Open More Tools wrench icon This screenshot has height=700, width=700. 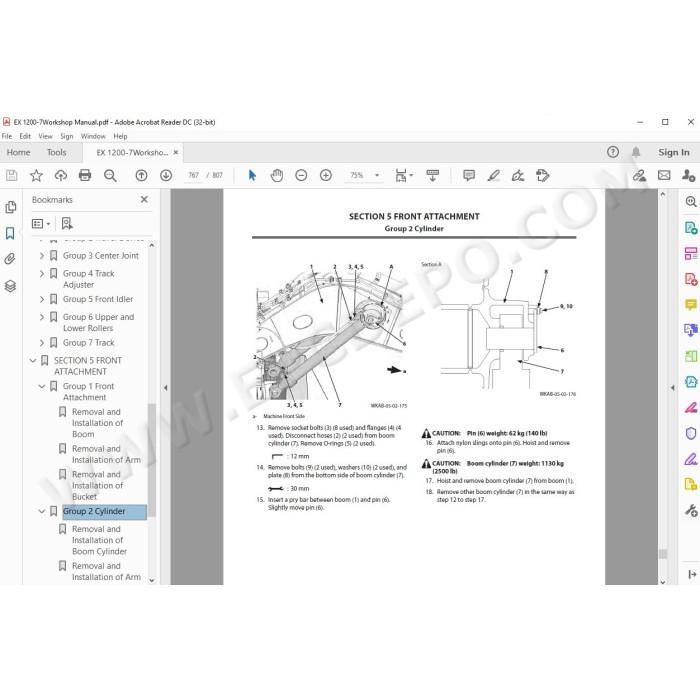[x=691, y=510]
